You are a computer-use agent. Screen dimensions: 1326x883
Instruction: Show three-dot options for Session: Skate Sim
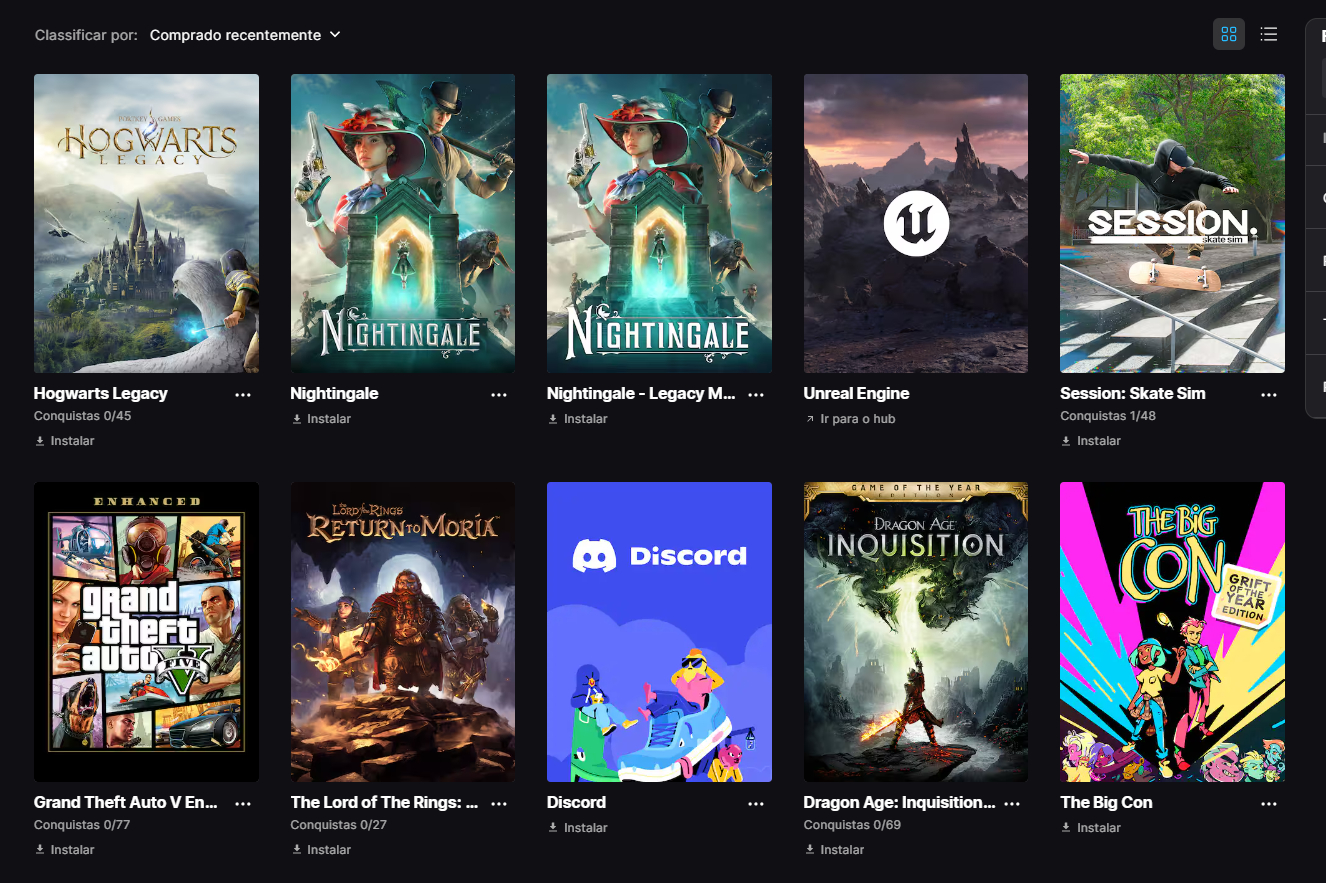1269,395
